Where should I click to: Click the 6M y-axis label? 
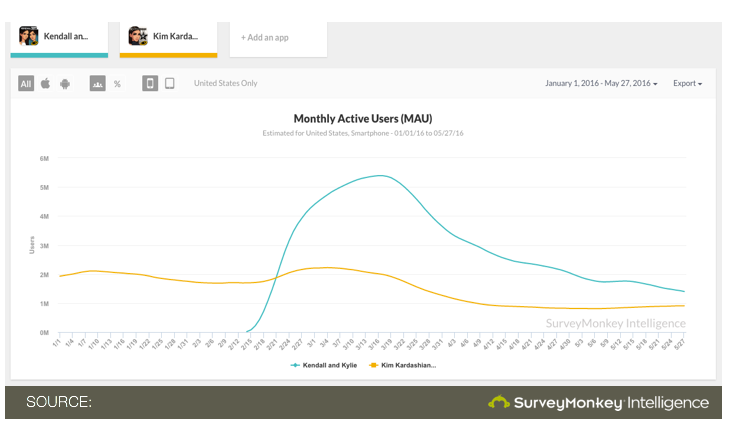pyautogui.click(x=44, y=159)
